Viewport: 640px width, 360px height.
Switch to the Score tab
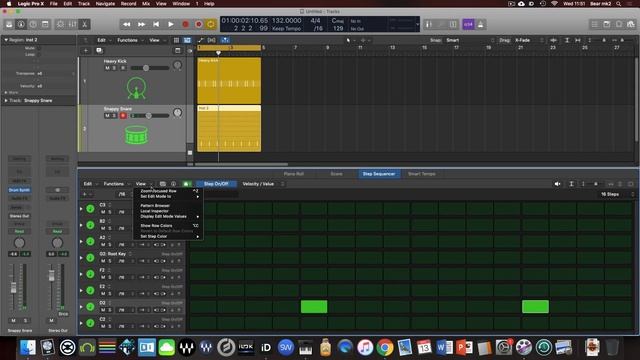[336, 174]
